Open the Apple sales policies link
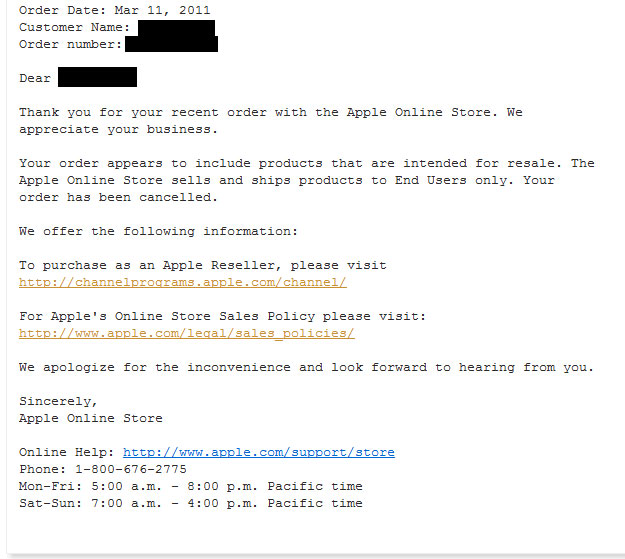This screenshot has height=559, width=625. (x=187, y=334)
